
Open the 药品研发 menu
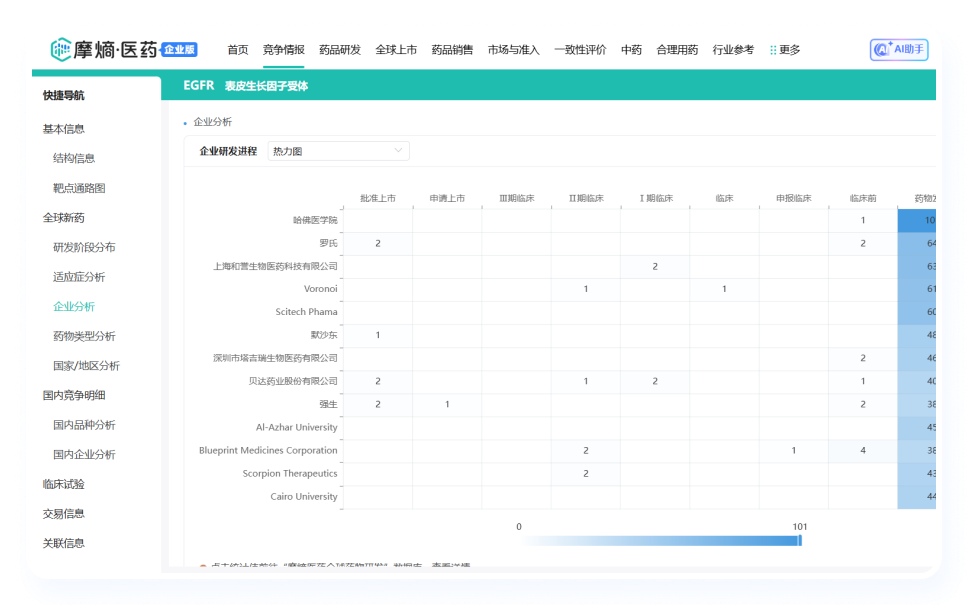(x=340, y=50)
